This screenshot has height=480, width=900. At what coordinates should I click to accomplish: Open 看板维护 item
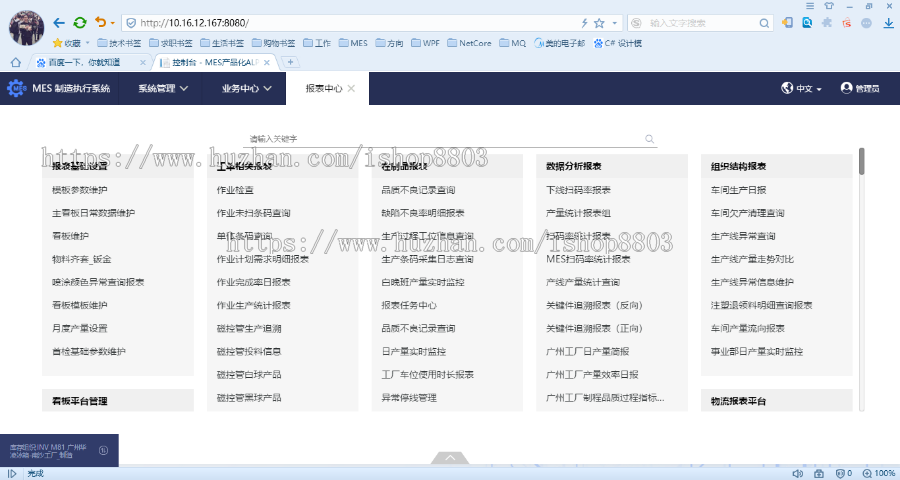pos(71,236)
